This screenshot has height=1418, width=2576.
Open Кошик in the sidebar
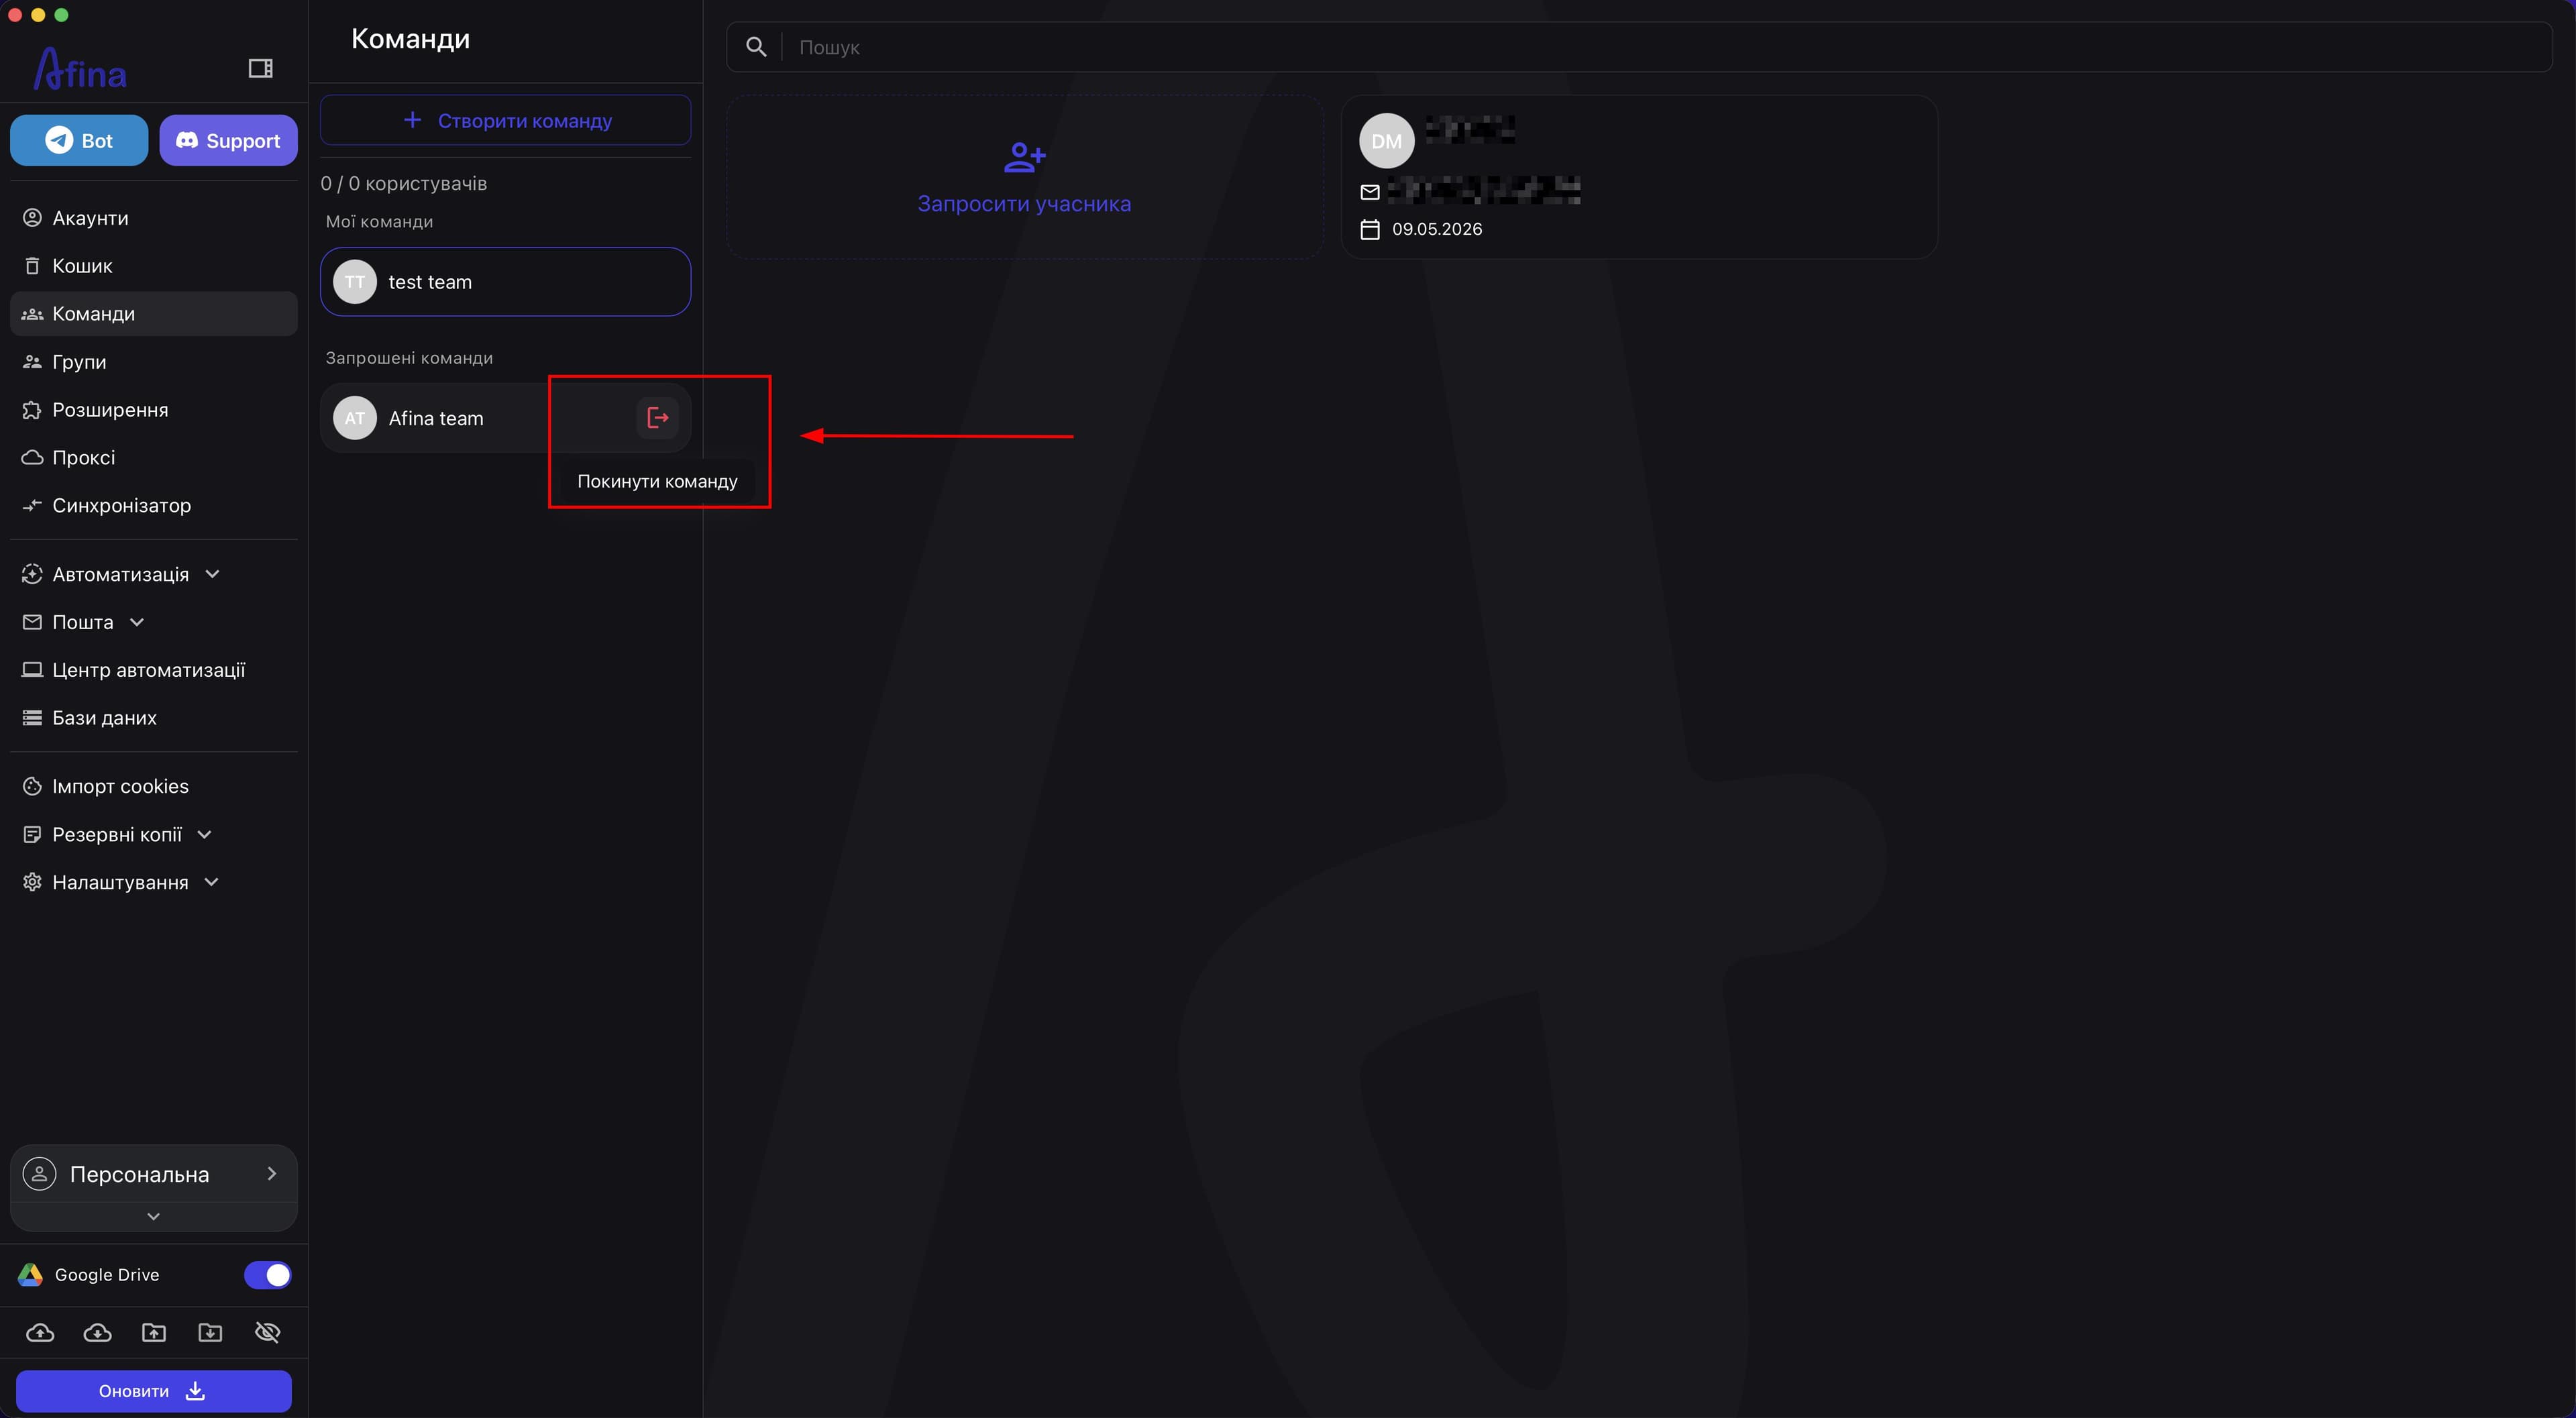click(154, 266)
